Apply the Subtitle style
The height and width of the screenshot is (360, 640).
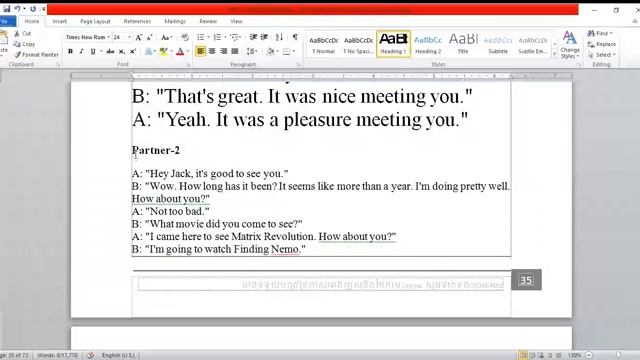498,44
